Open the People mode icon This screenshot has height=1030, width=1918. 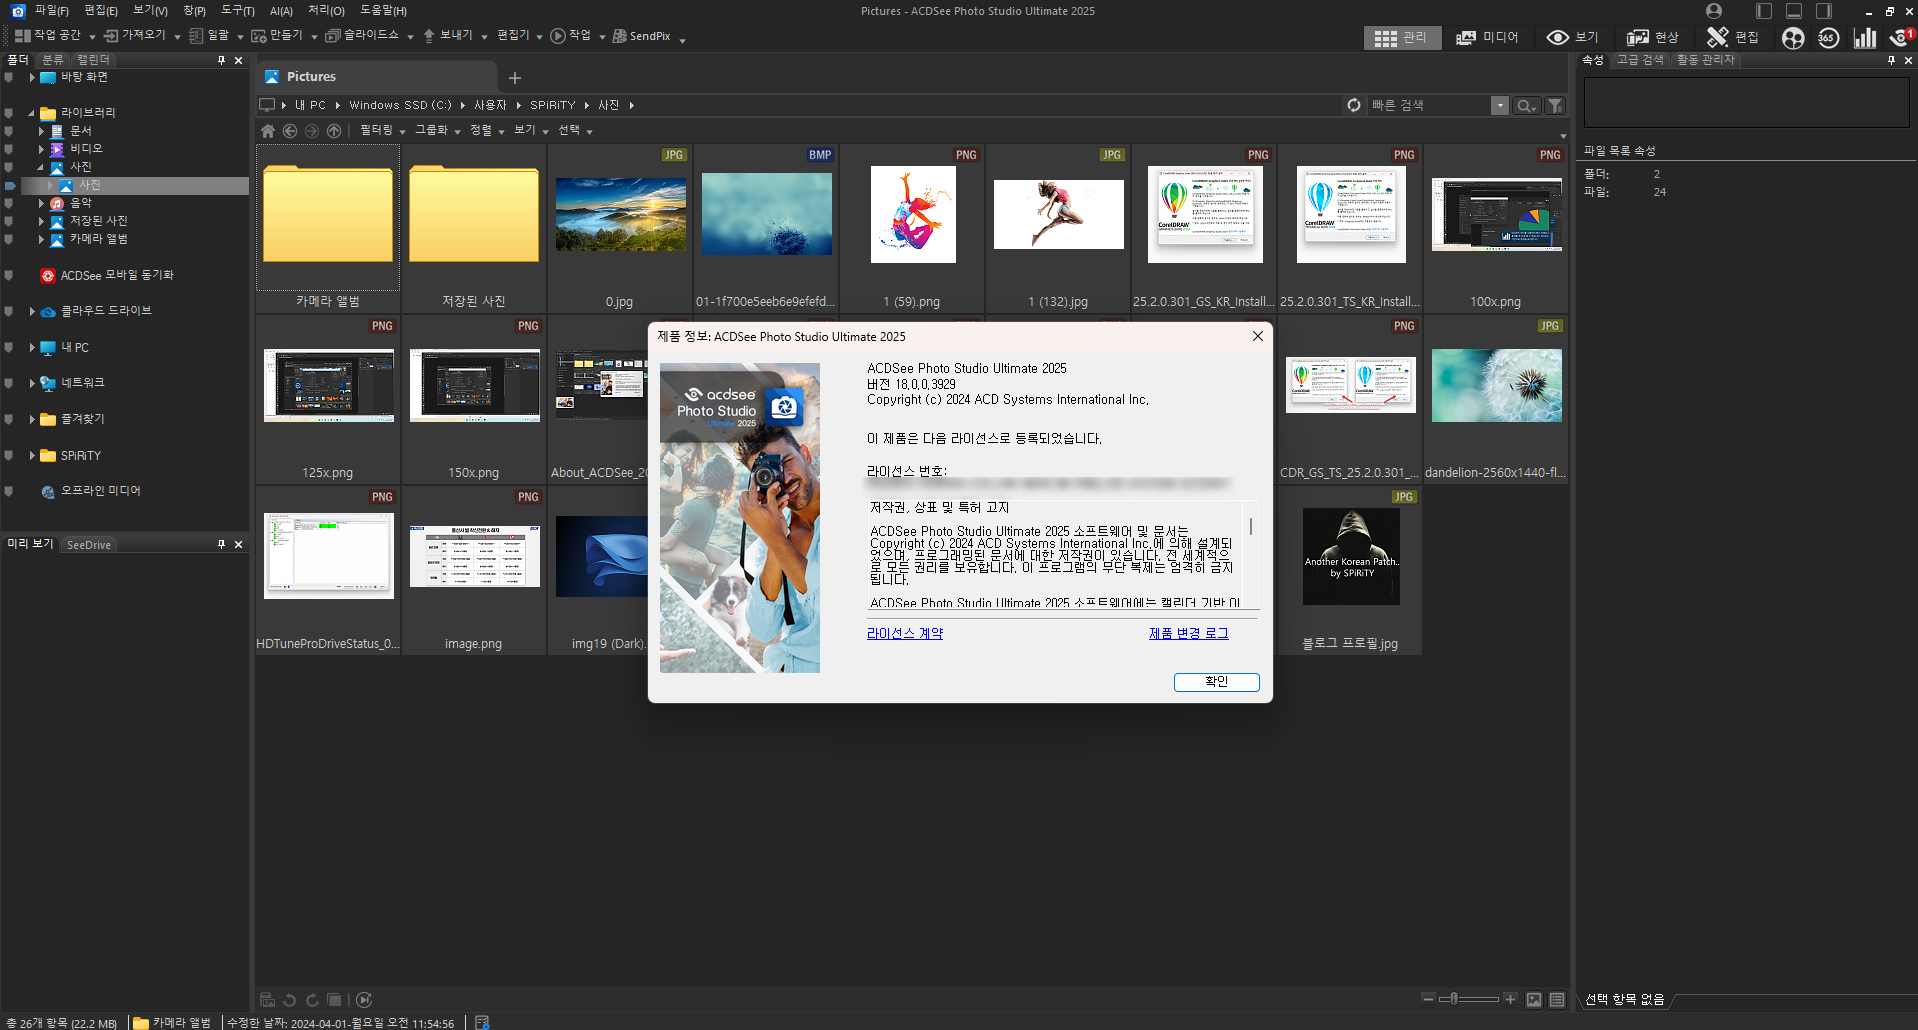click(1794, 38)
